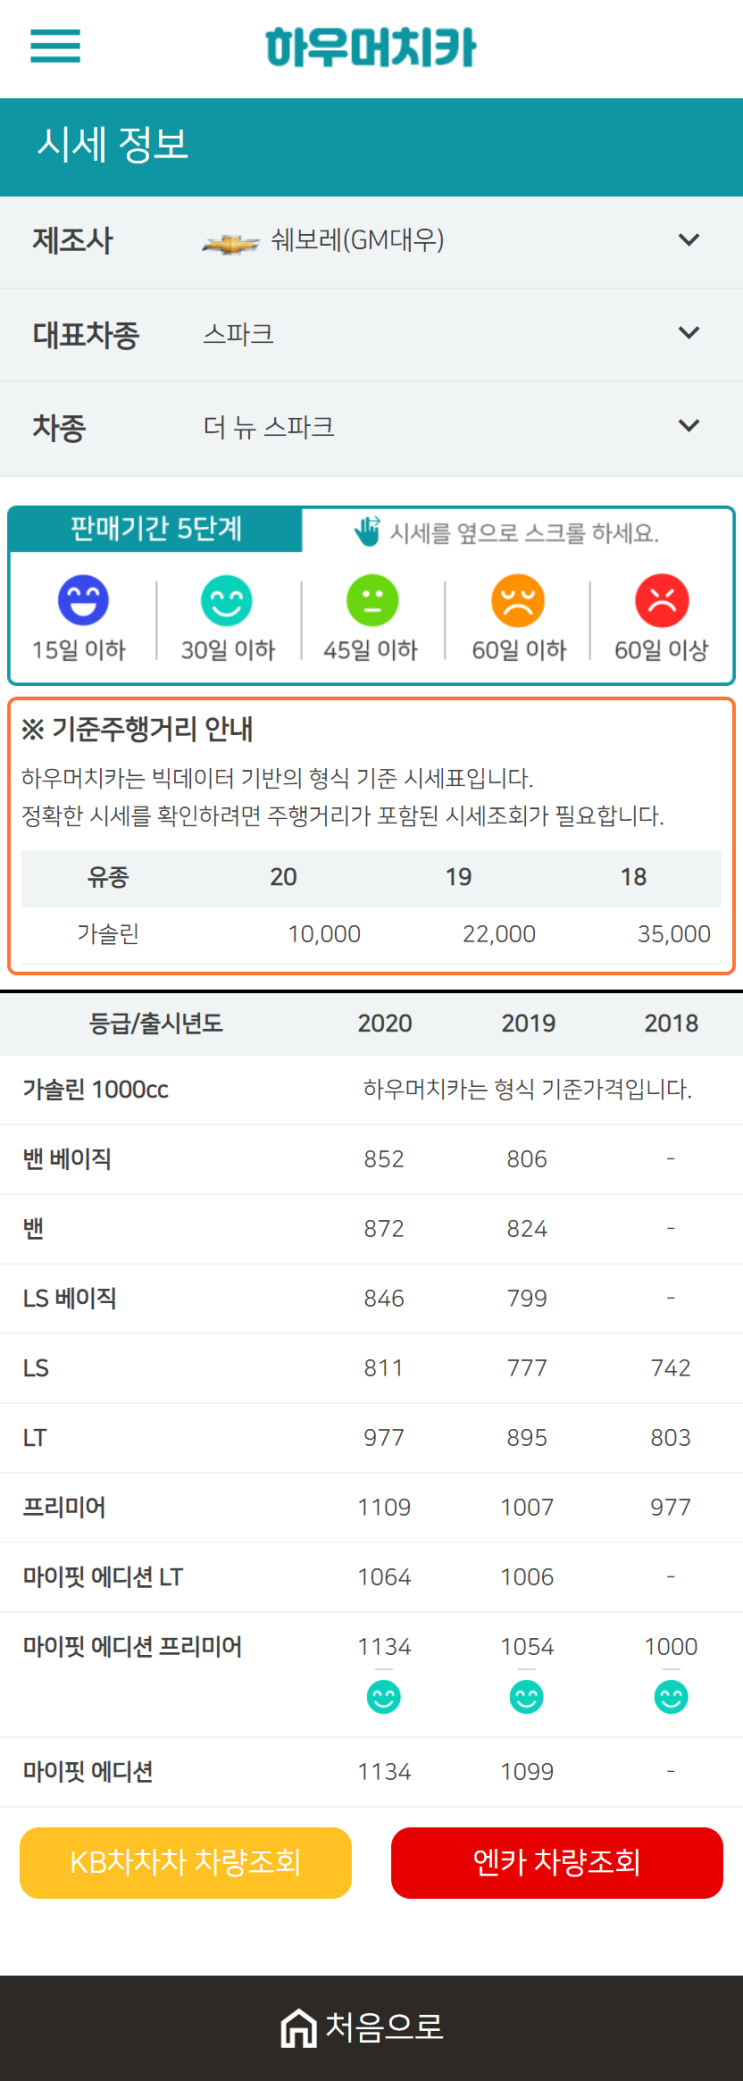This screenshot has width=743, height=2081.
Task: Click the mileage value 35,000
Action: (x=674, y=934)
